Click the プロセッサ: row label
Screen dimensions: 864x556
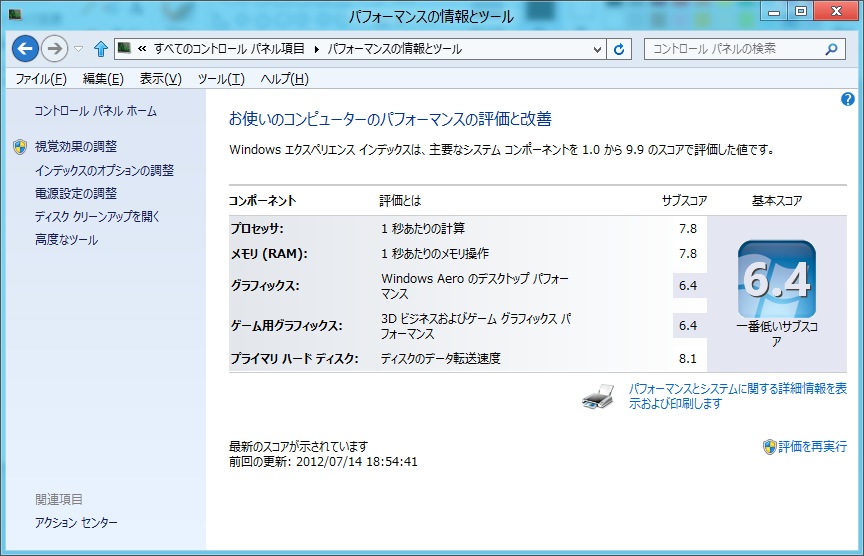[257, 229]
